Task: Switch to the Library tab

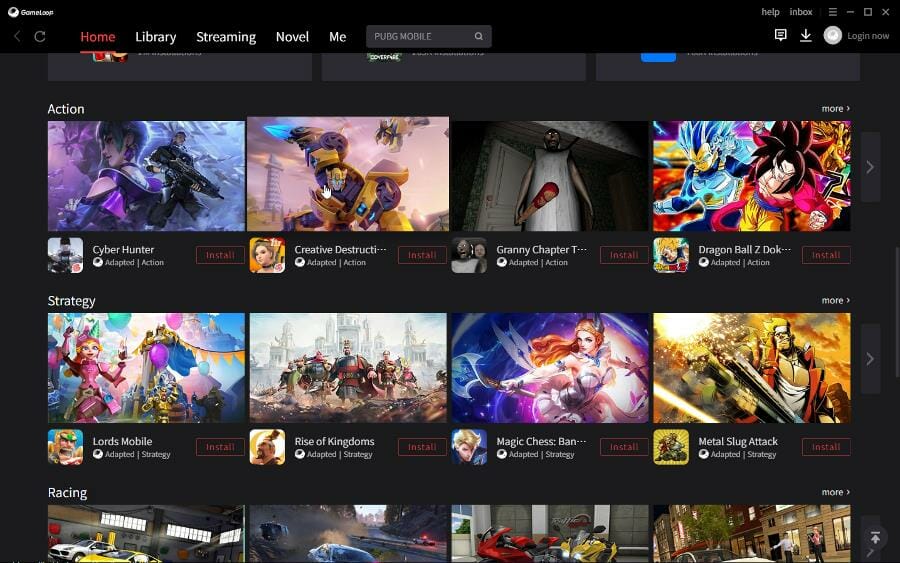Action: click(x=156, y=37)
